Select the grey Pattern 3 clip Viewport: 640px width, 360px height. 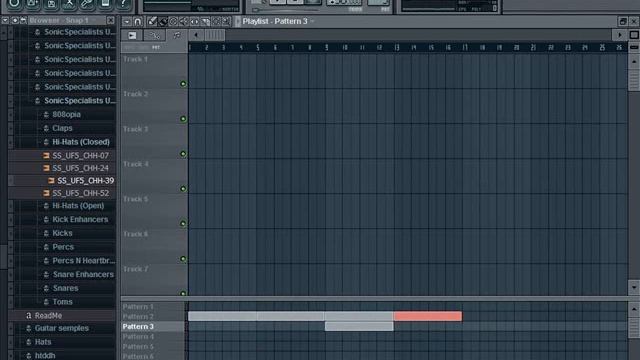pyautogui.click(x=359, y=326)
